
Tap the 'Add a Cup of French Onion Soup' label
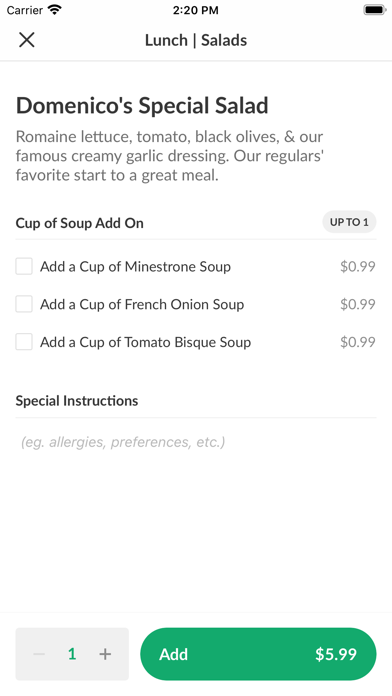[142, 304]
